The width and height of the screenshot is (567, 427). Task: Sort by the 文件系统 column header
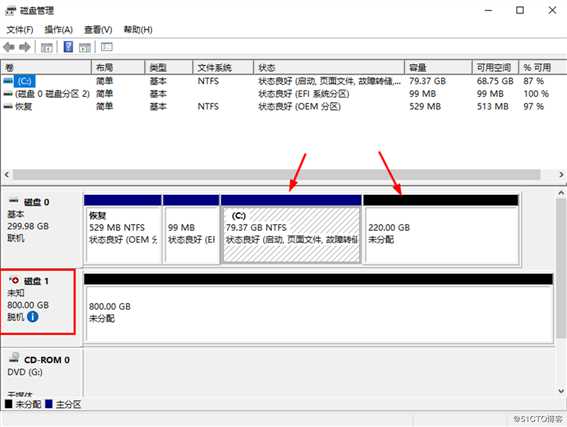[x=223, y=68]
